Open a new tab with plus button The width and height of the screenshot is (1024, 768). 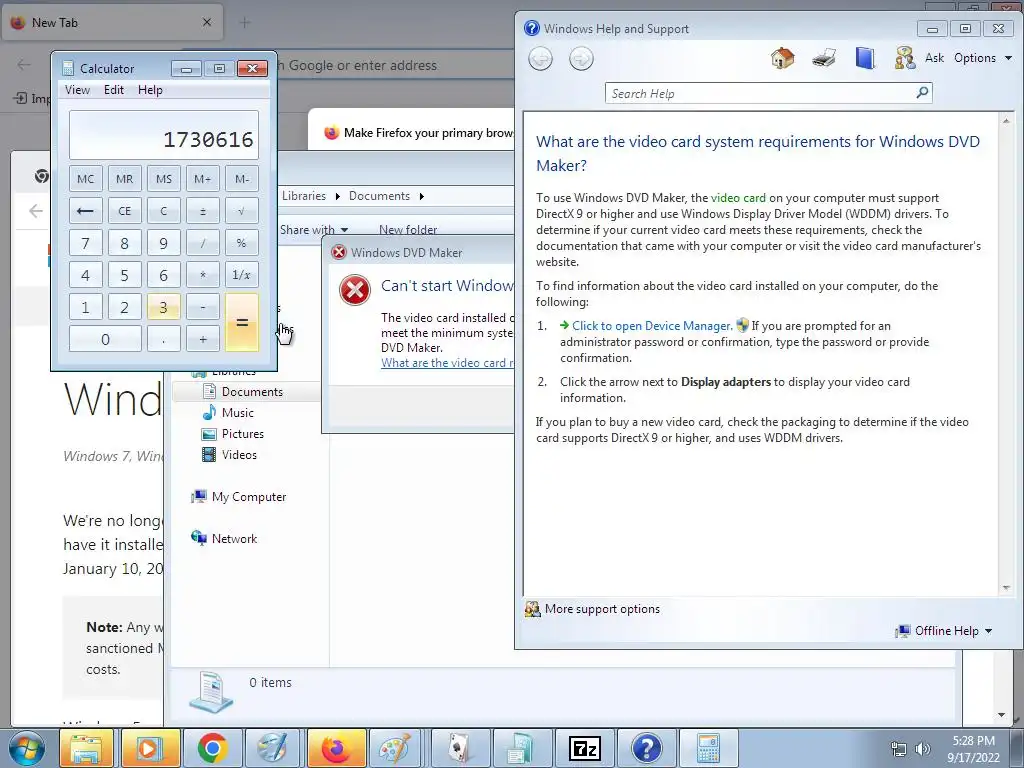click(245, 23)
